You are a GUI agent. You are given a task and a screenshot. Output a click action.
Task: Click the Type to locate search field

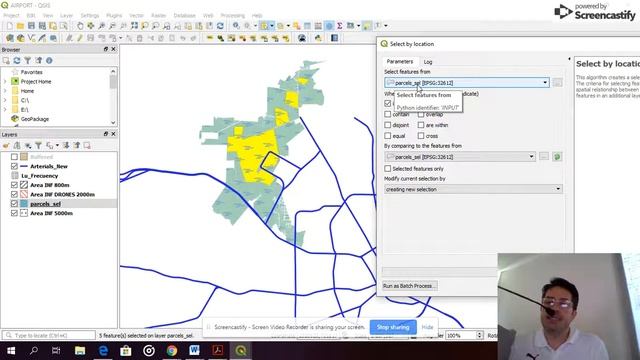pyautogui.click(x=49, y=335)
